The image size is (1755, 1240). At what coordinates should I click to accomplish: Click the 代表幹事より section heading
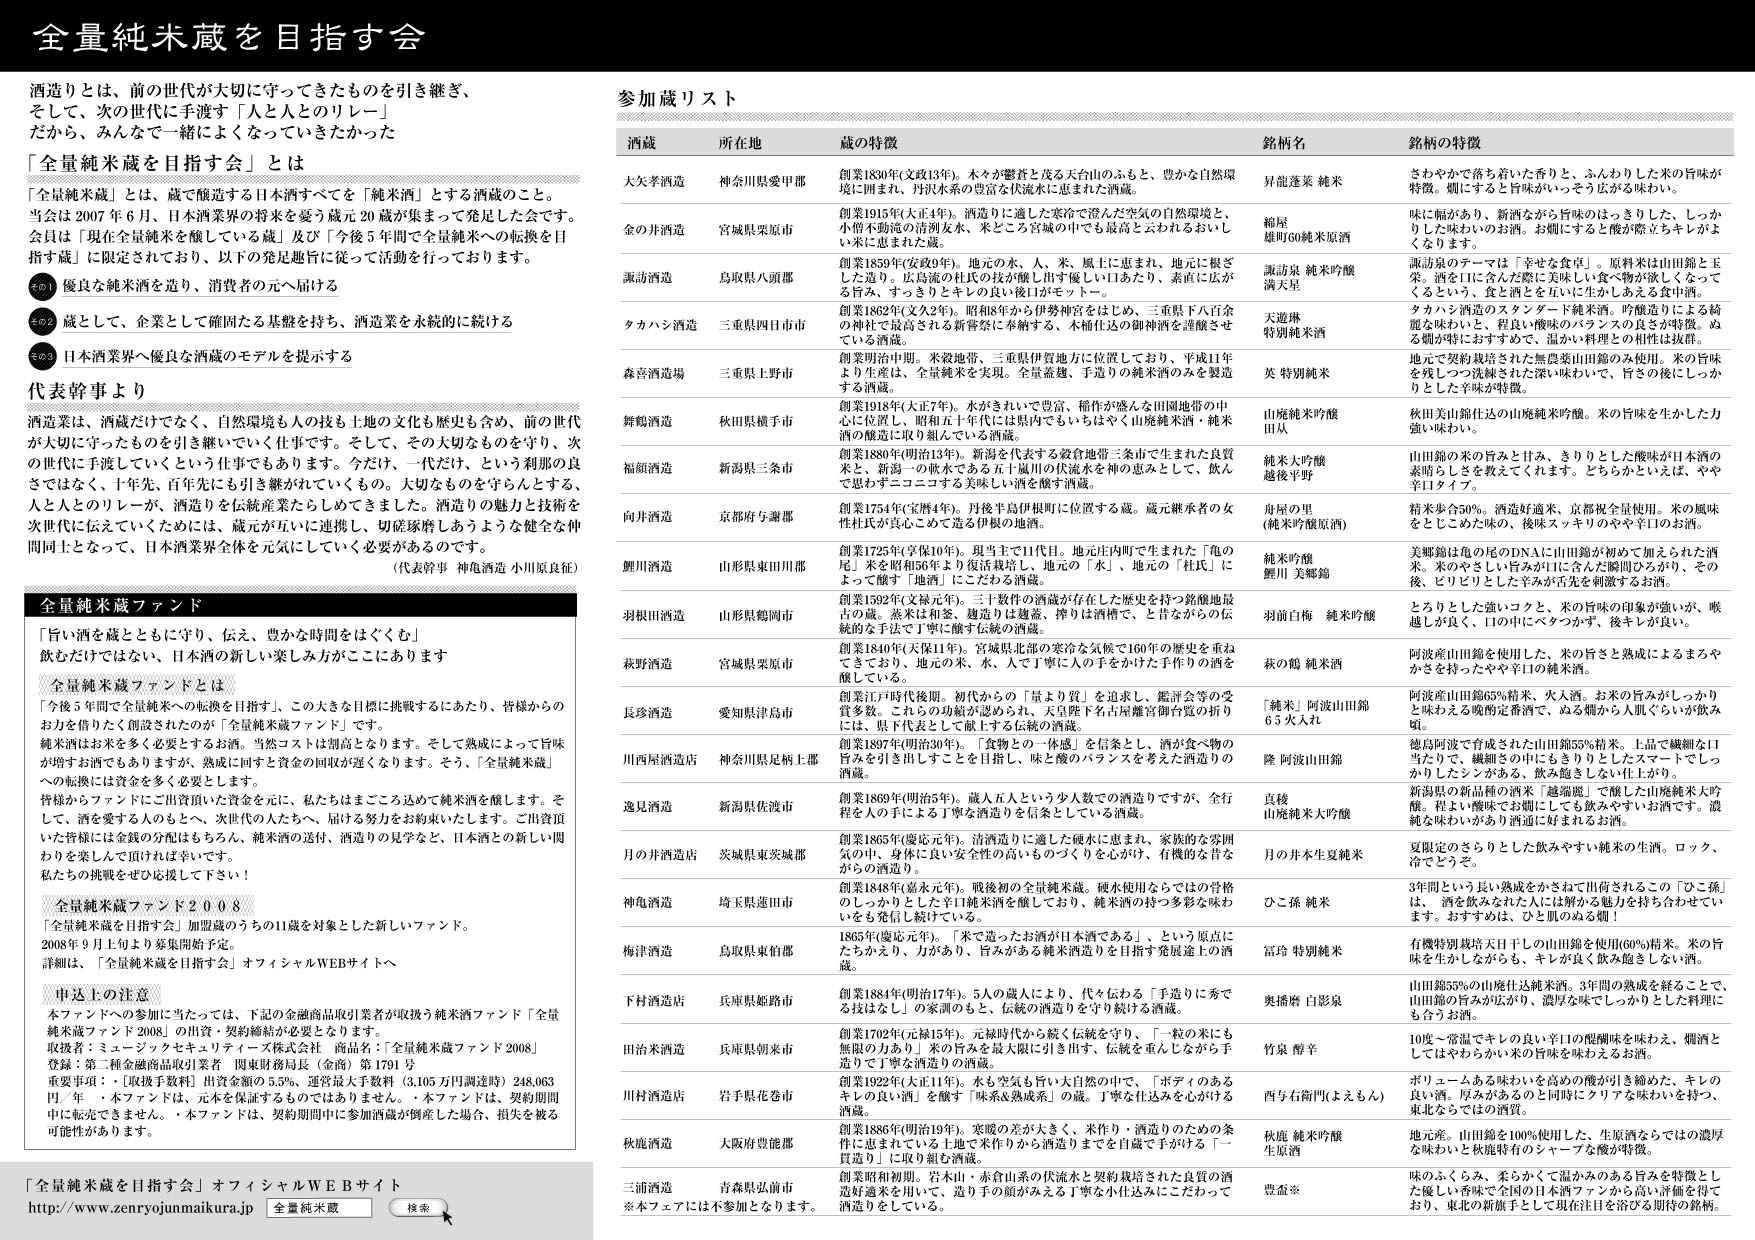[87, 390]
